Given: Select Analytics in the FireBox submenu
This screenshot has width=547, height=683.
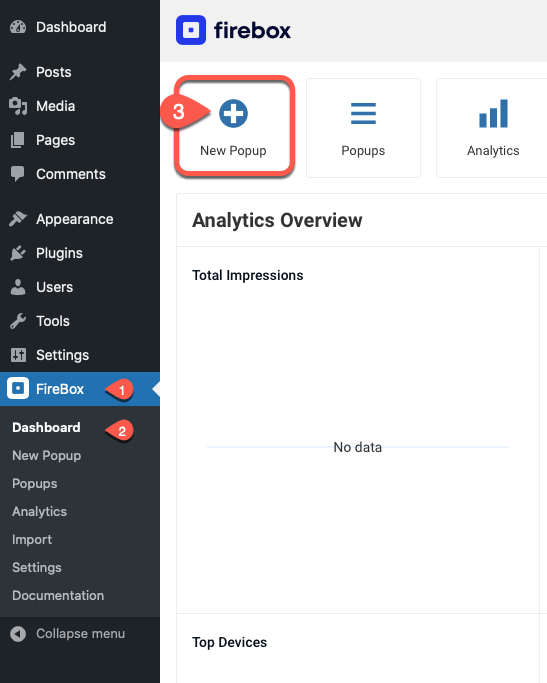Looking at the screenshot, I should tap(39, 511).
